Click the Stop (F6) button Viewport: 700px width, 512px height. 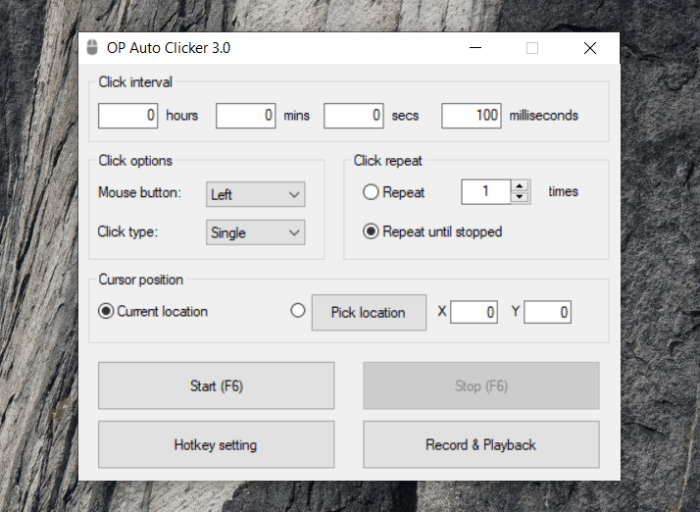point(481,386)
